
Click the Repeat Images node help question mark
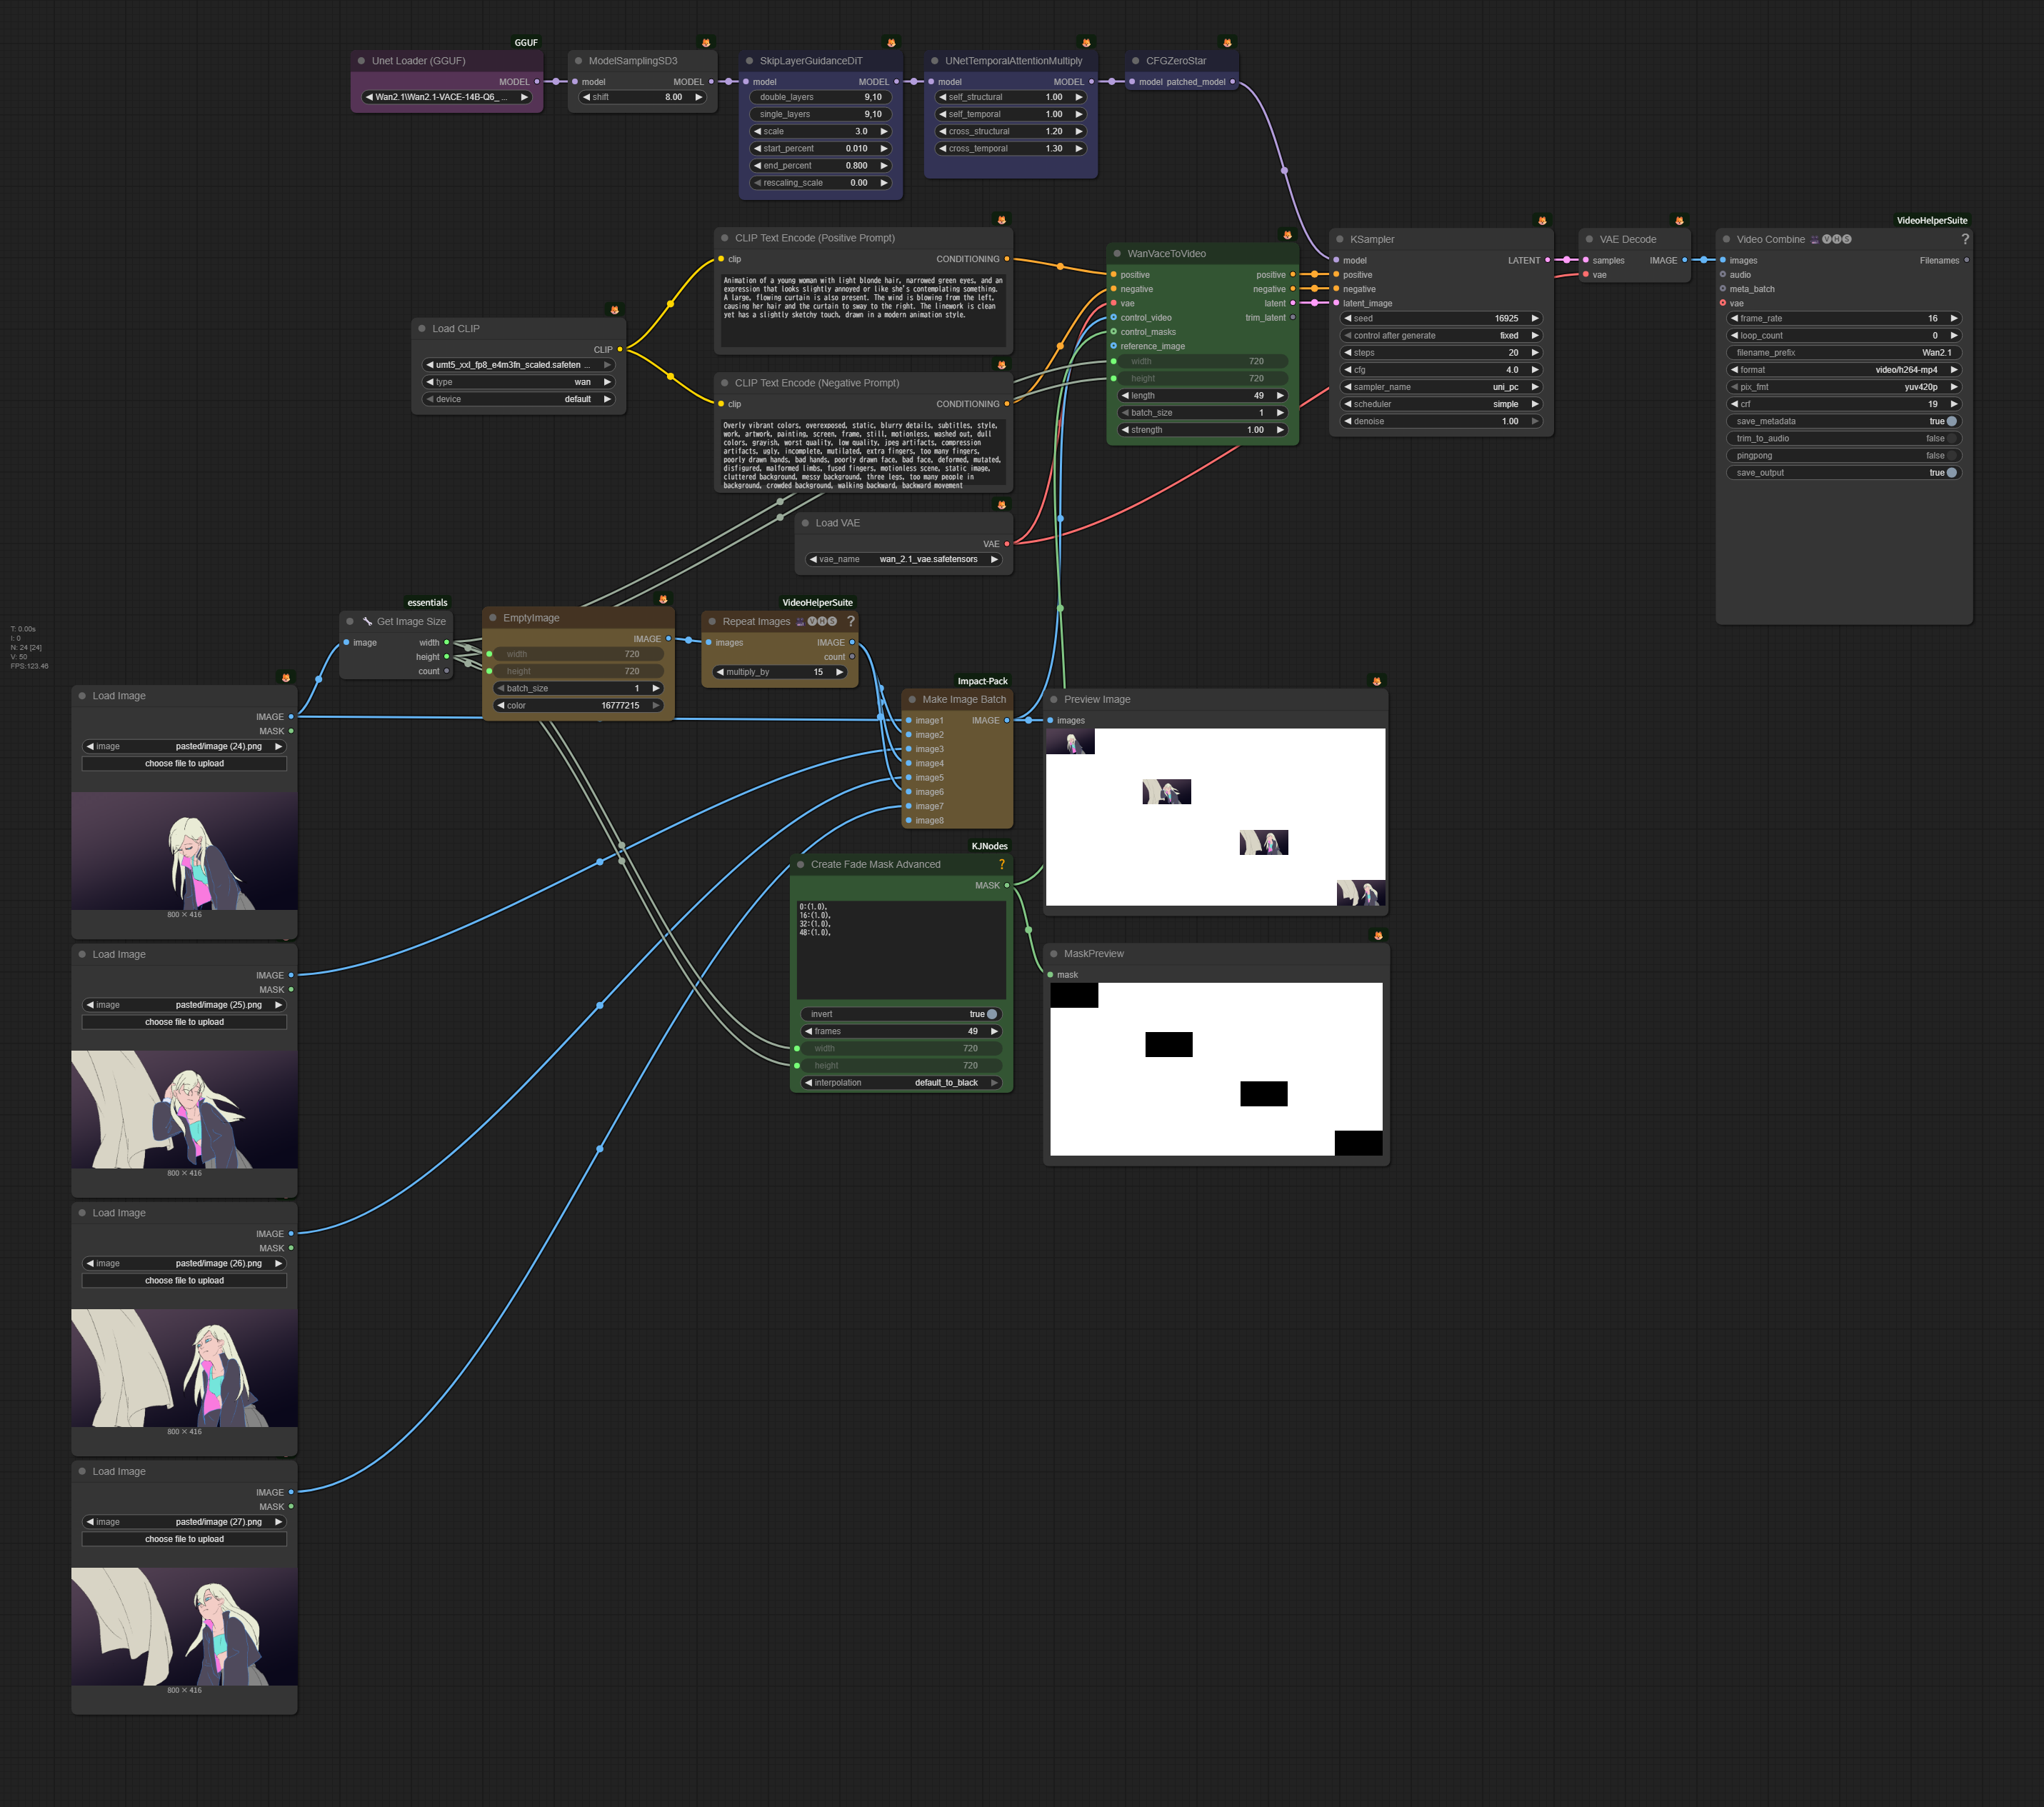851,621
